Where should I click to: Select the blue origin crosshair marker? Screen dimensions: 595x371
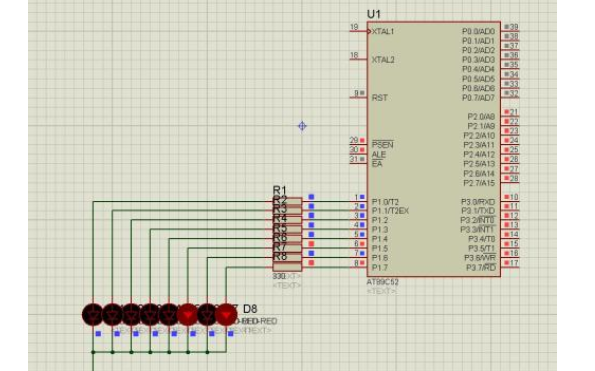[x=302, y=126]
